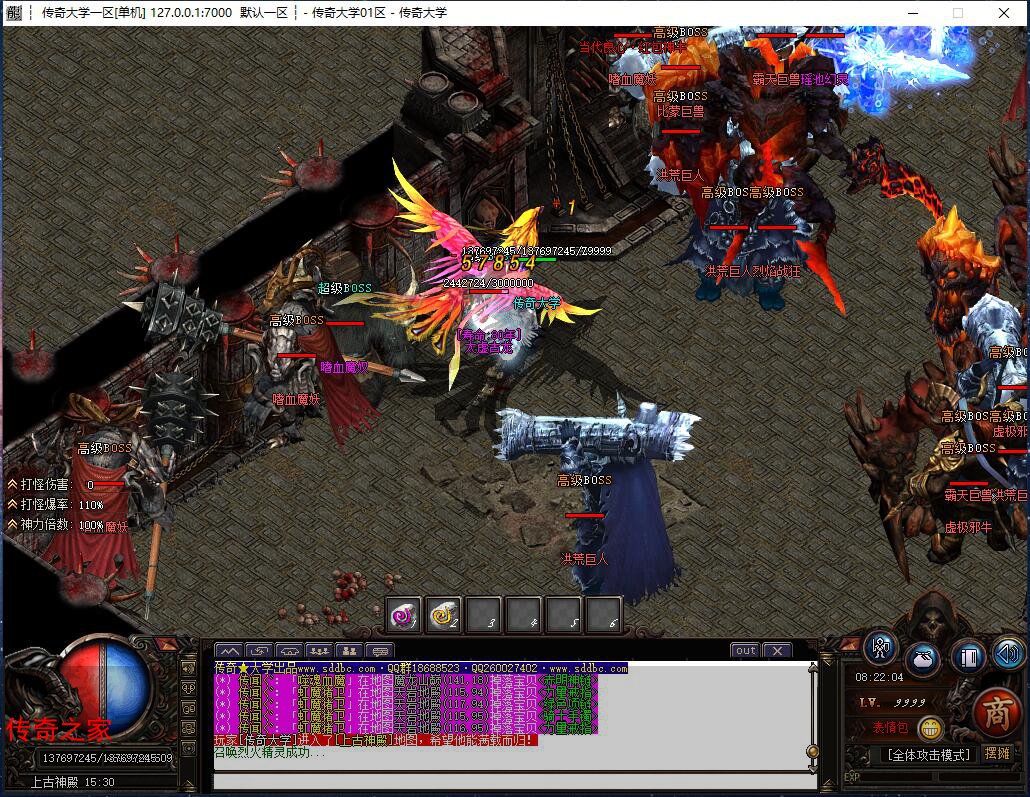Toggle the fourth chat channel side icon
This screenshot has height=797, width=1030.
click(x=189, y=728)
